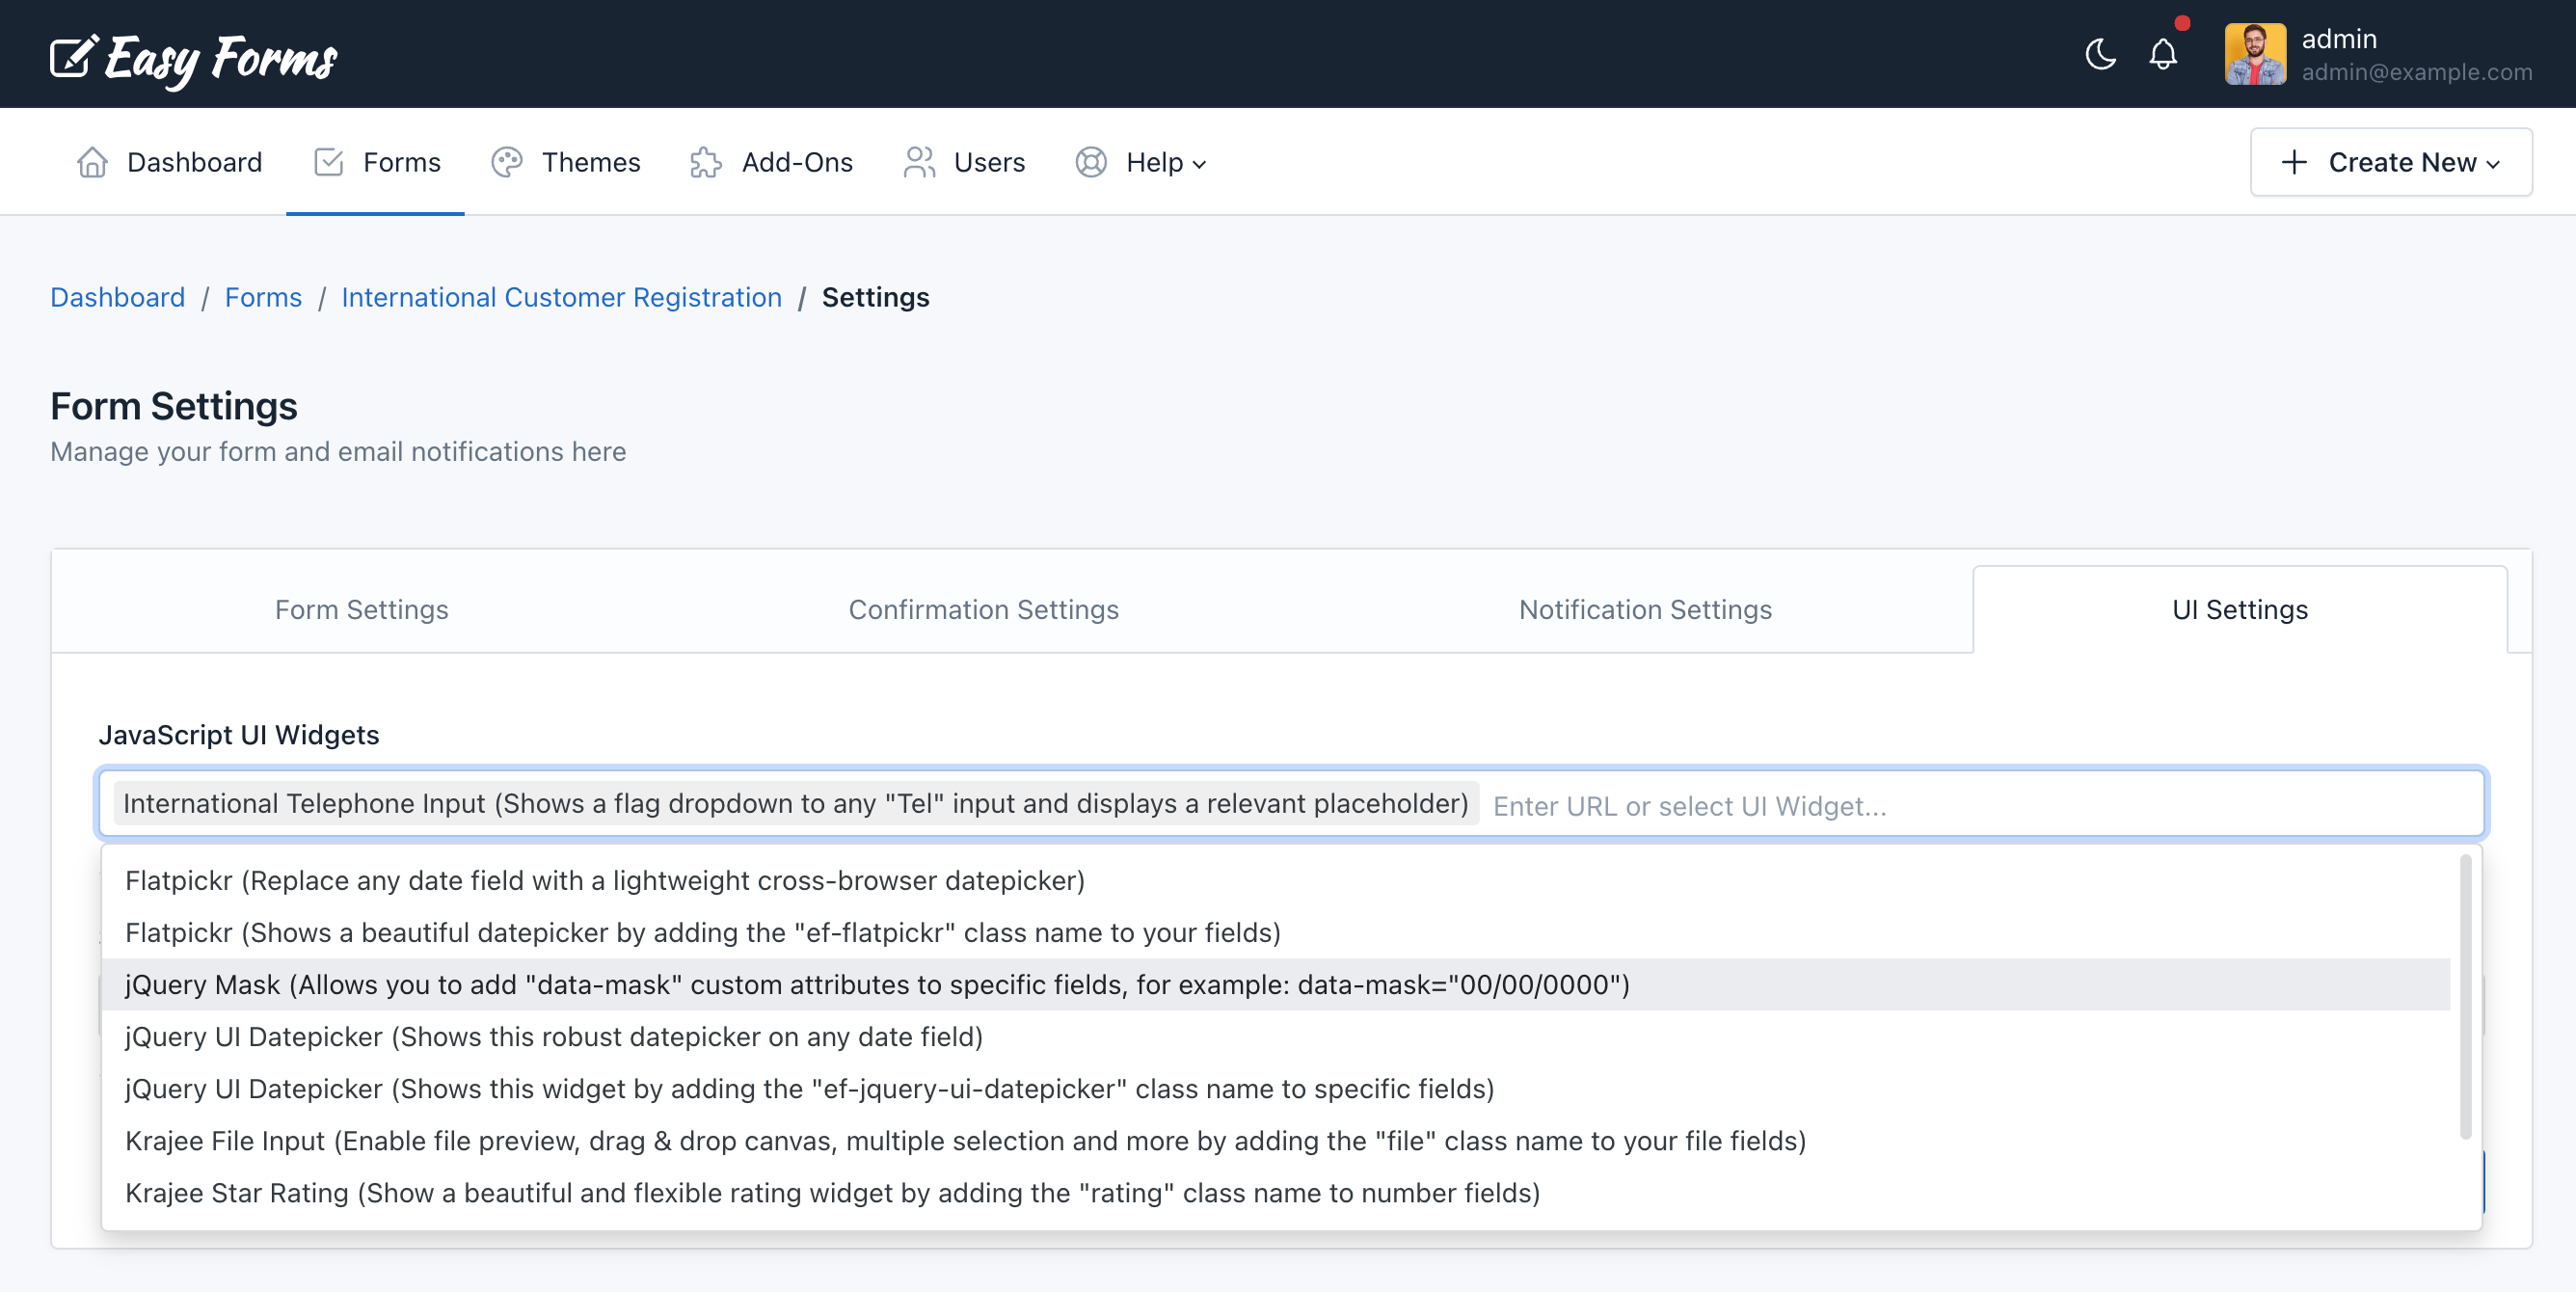
Task: Click the Dashboard home icon
Action: tap(92, 162)
